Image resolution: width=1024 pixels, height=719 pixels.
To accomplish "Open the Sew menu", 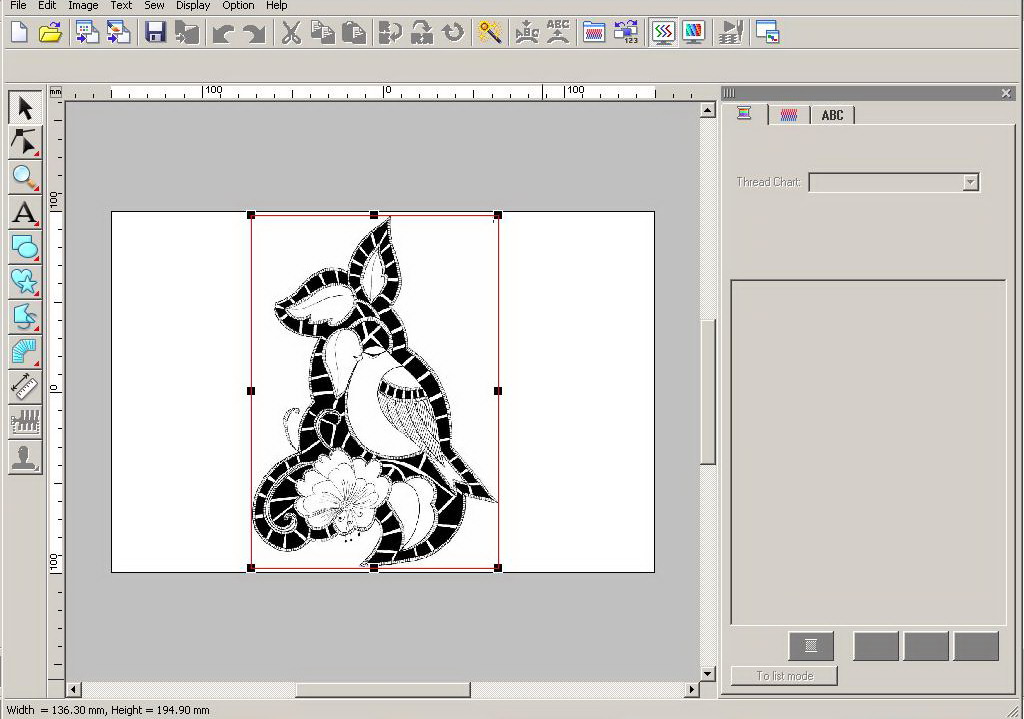I will [154, 6].
